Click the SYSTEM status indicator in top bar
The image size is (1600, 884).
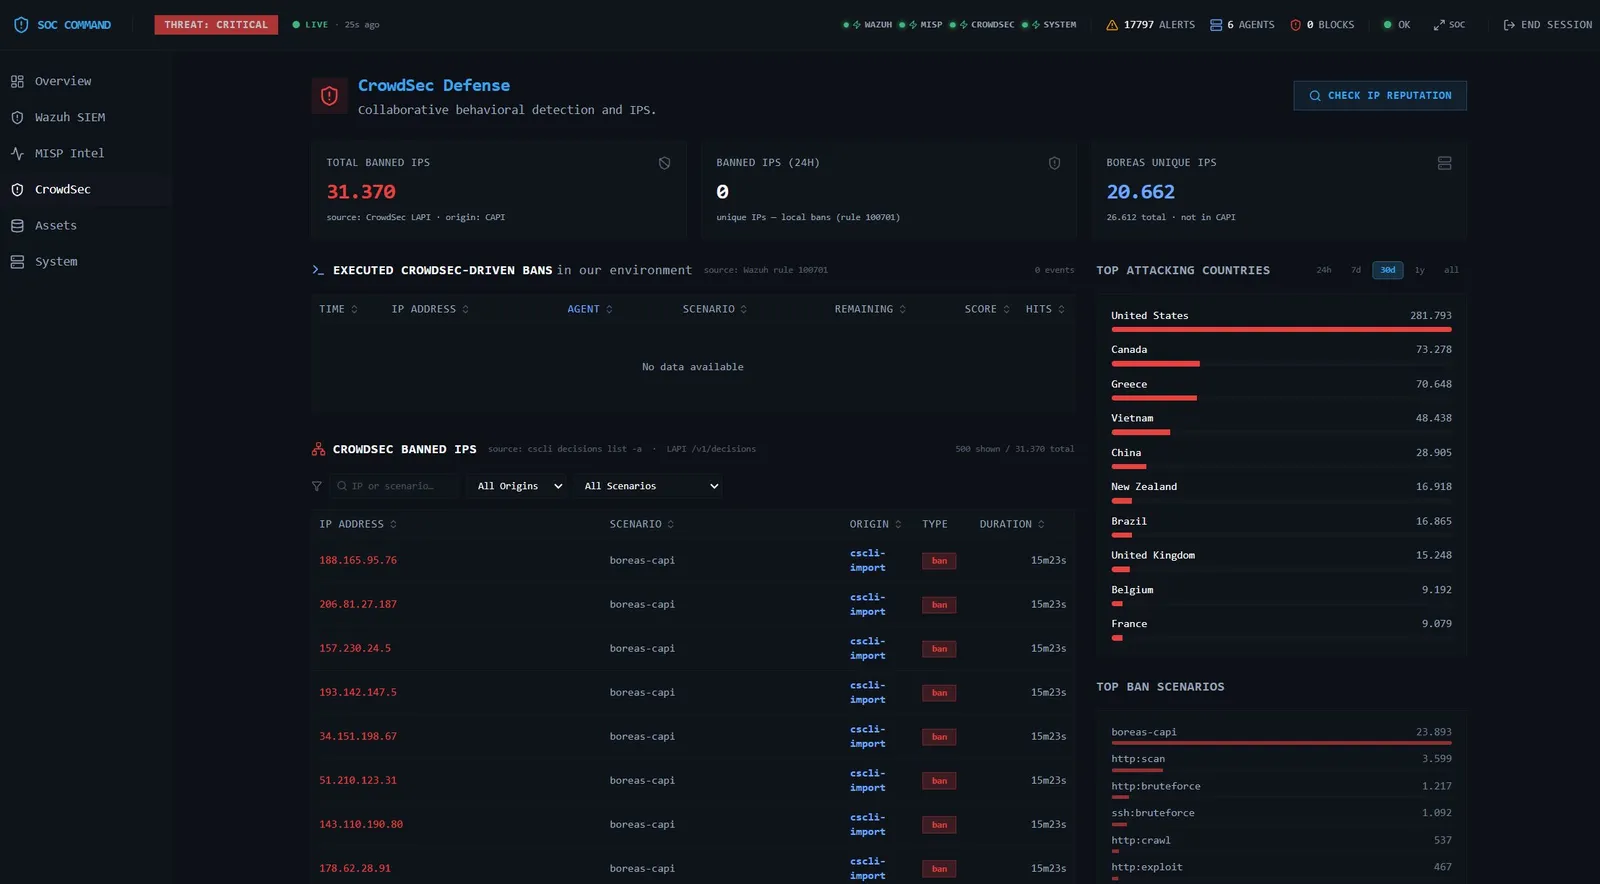click(x=1048, y=25)
